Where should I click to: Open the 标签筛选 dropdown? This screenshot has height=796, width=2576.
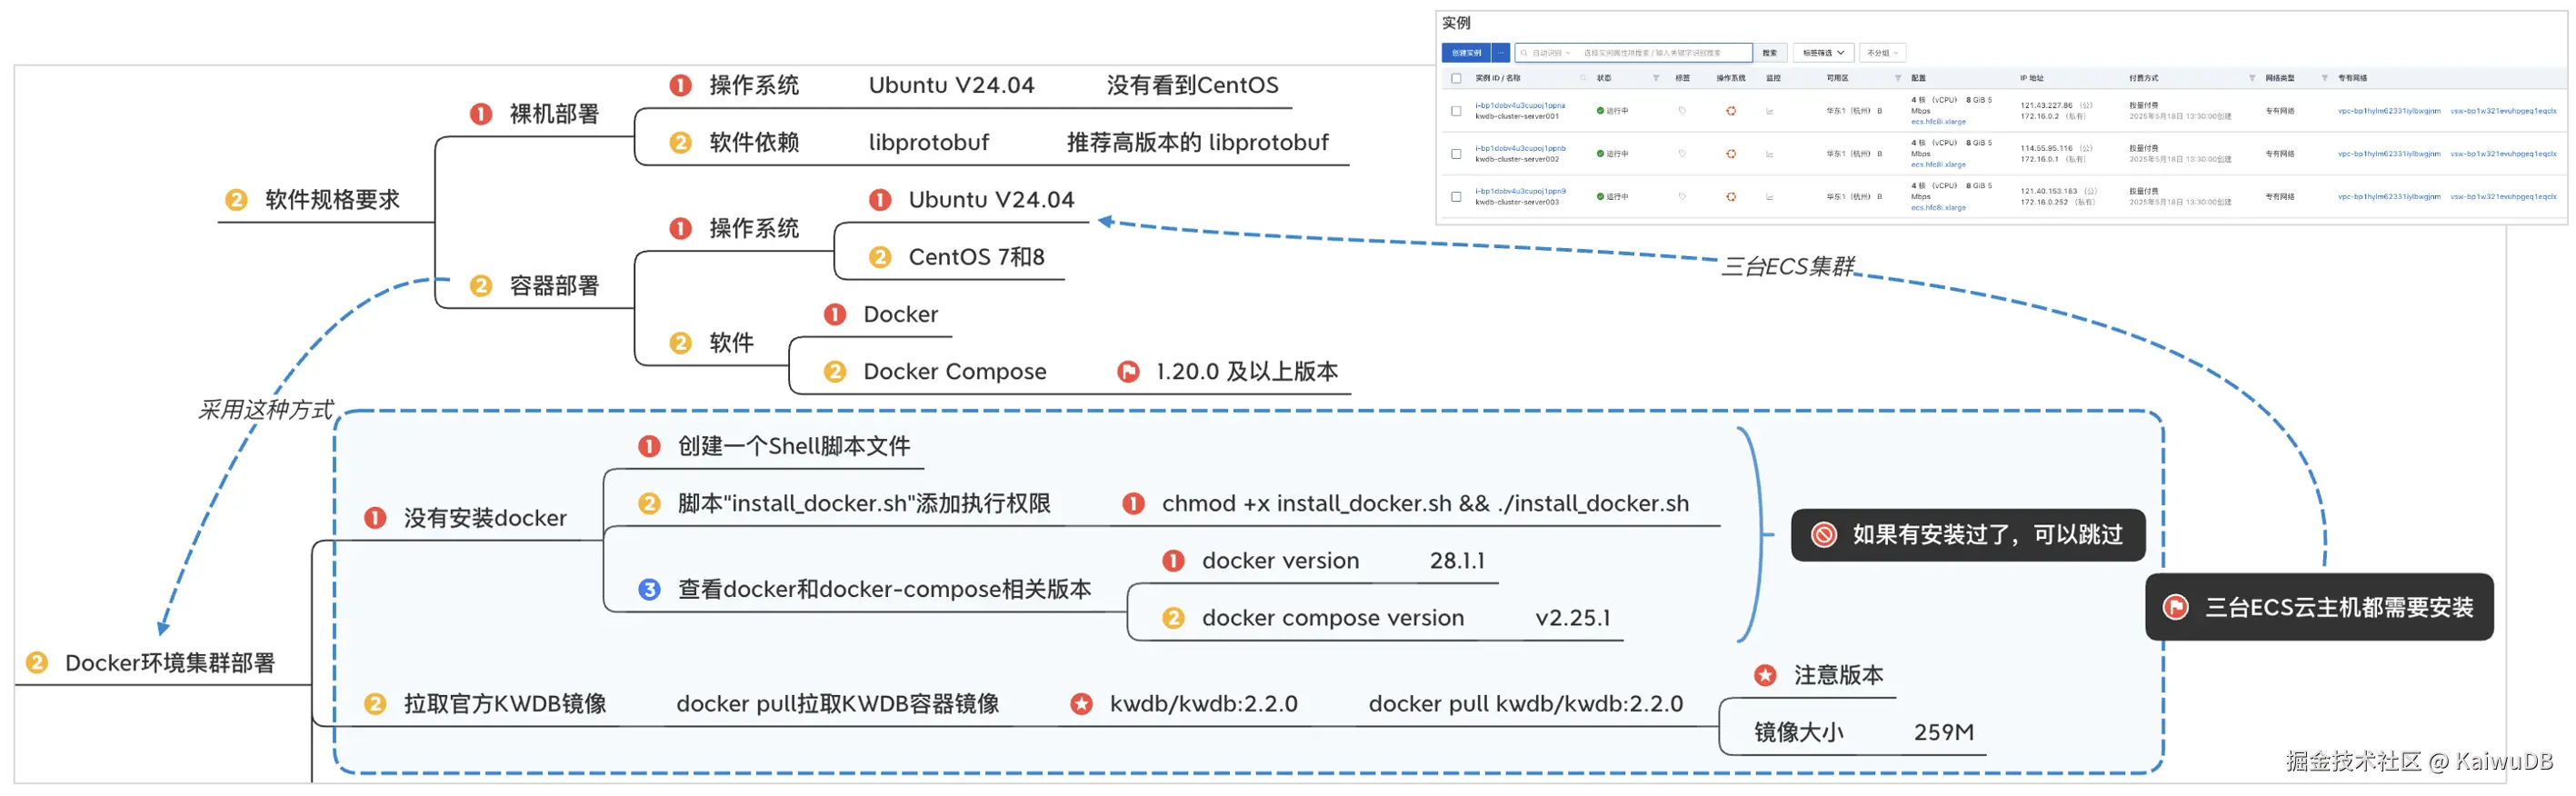[x=1823, y=53]
